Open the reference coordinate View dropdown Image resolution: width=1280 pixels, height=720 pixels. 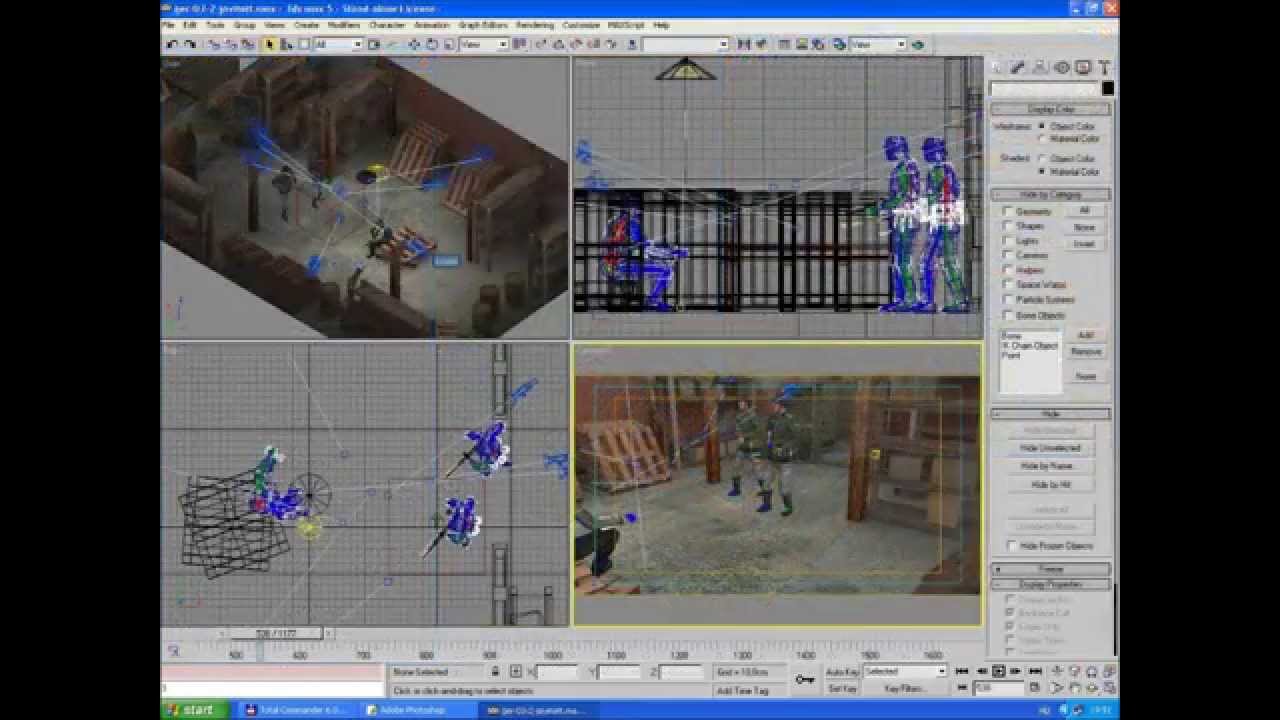(485, 45)
